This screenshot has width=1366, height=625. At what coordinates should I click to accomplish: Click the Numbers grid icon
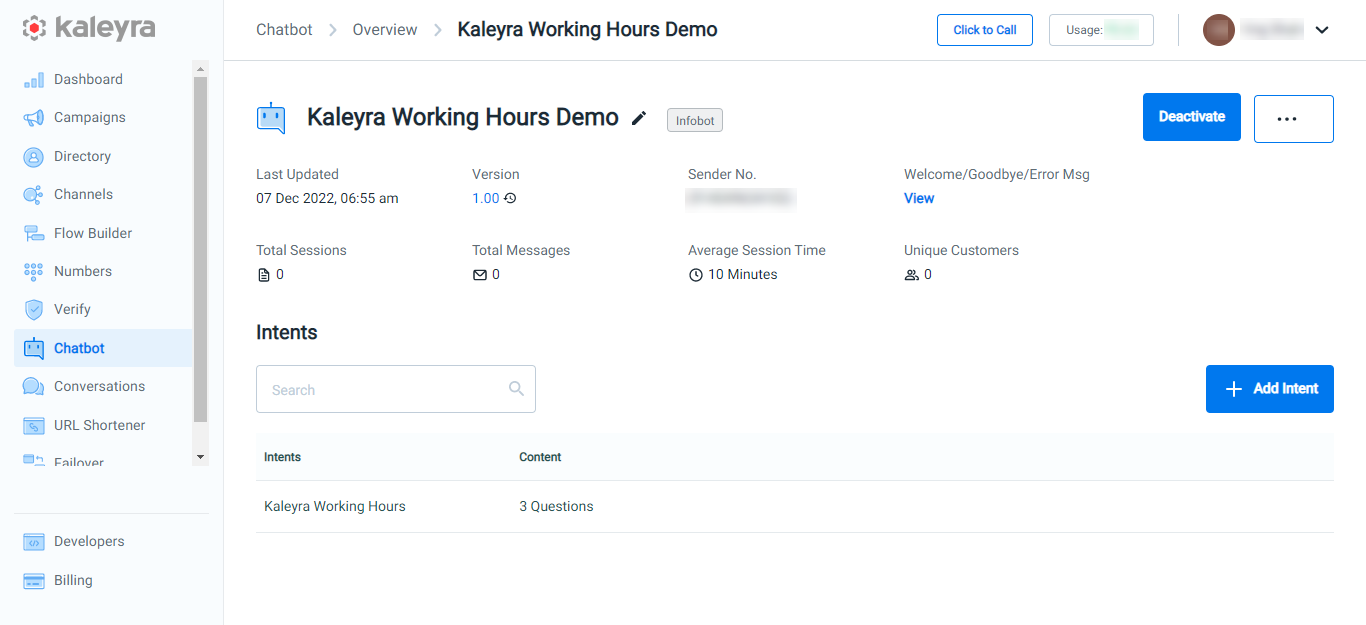[34, 272]
